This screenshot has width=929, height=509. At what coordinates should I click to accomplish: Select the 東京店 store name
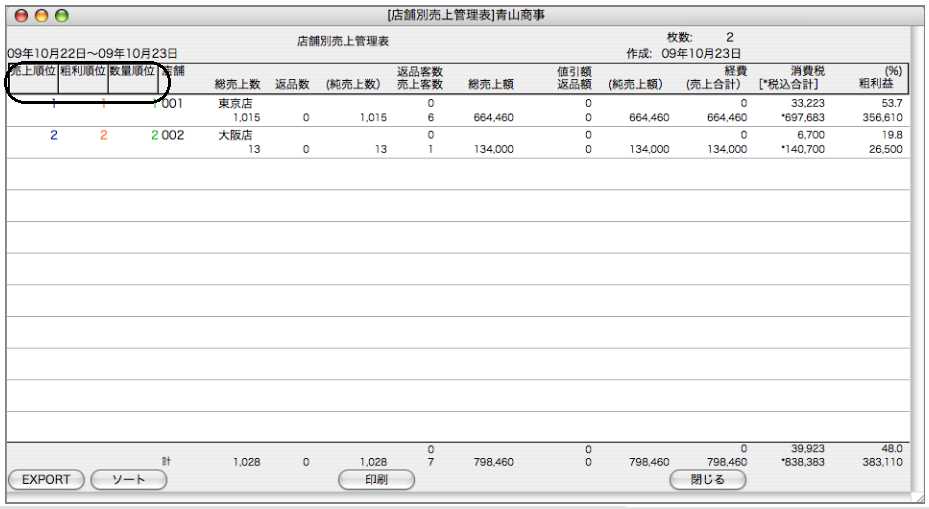[x=235, y=104]
